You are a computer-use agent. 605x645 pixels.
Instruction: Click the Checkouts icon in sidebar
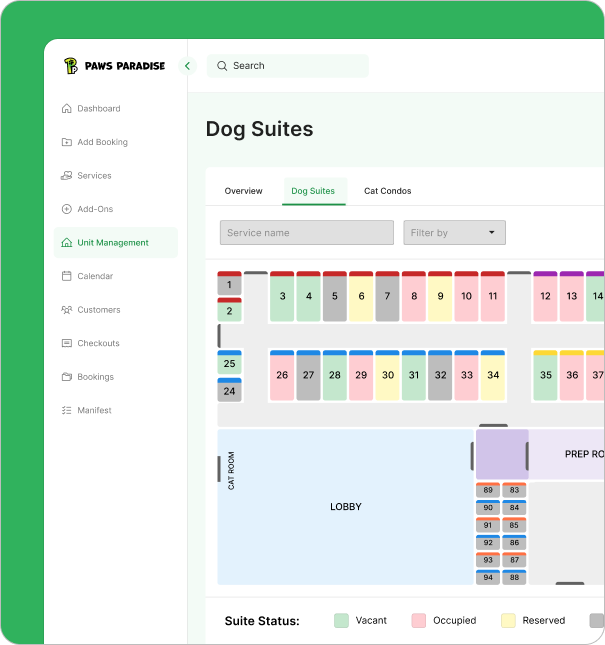point(67,343)
